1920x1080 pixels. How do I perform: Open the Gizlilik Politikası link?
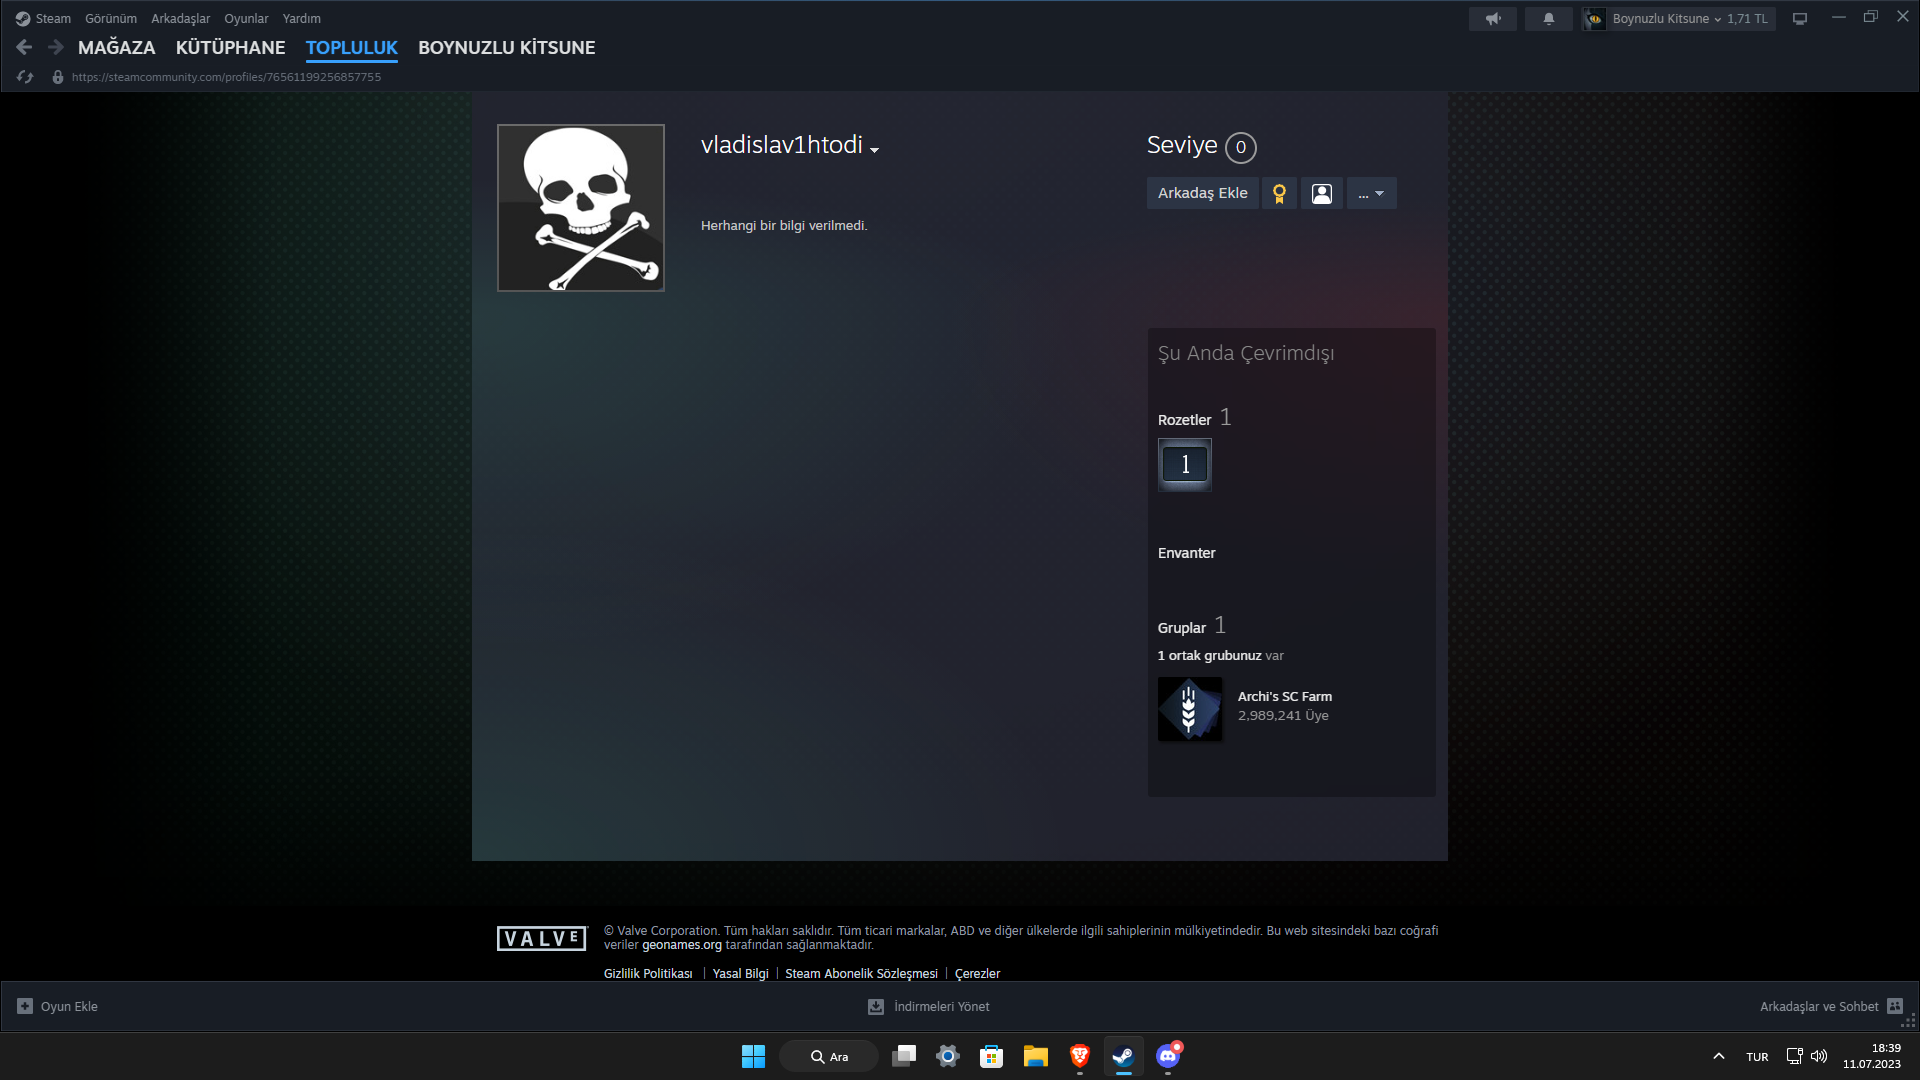[x=648, y=973]
